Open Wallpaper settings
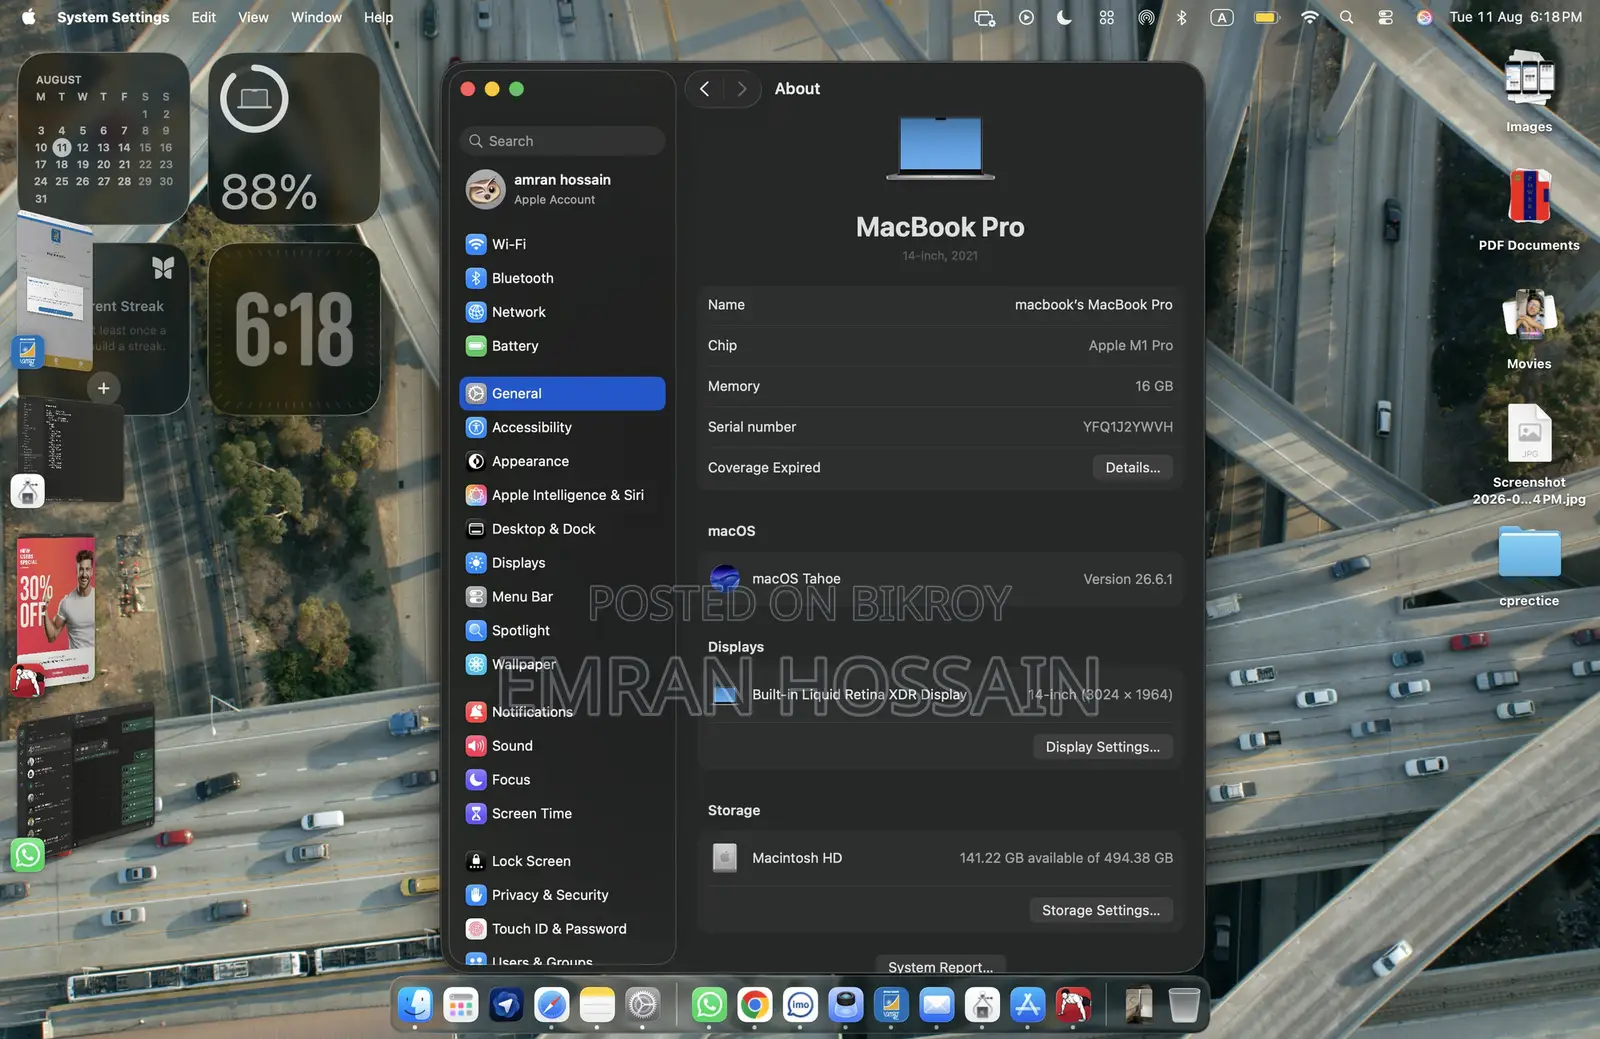Screen dimensions: 1600x1039 (562, 664)
